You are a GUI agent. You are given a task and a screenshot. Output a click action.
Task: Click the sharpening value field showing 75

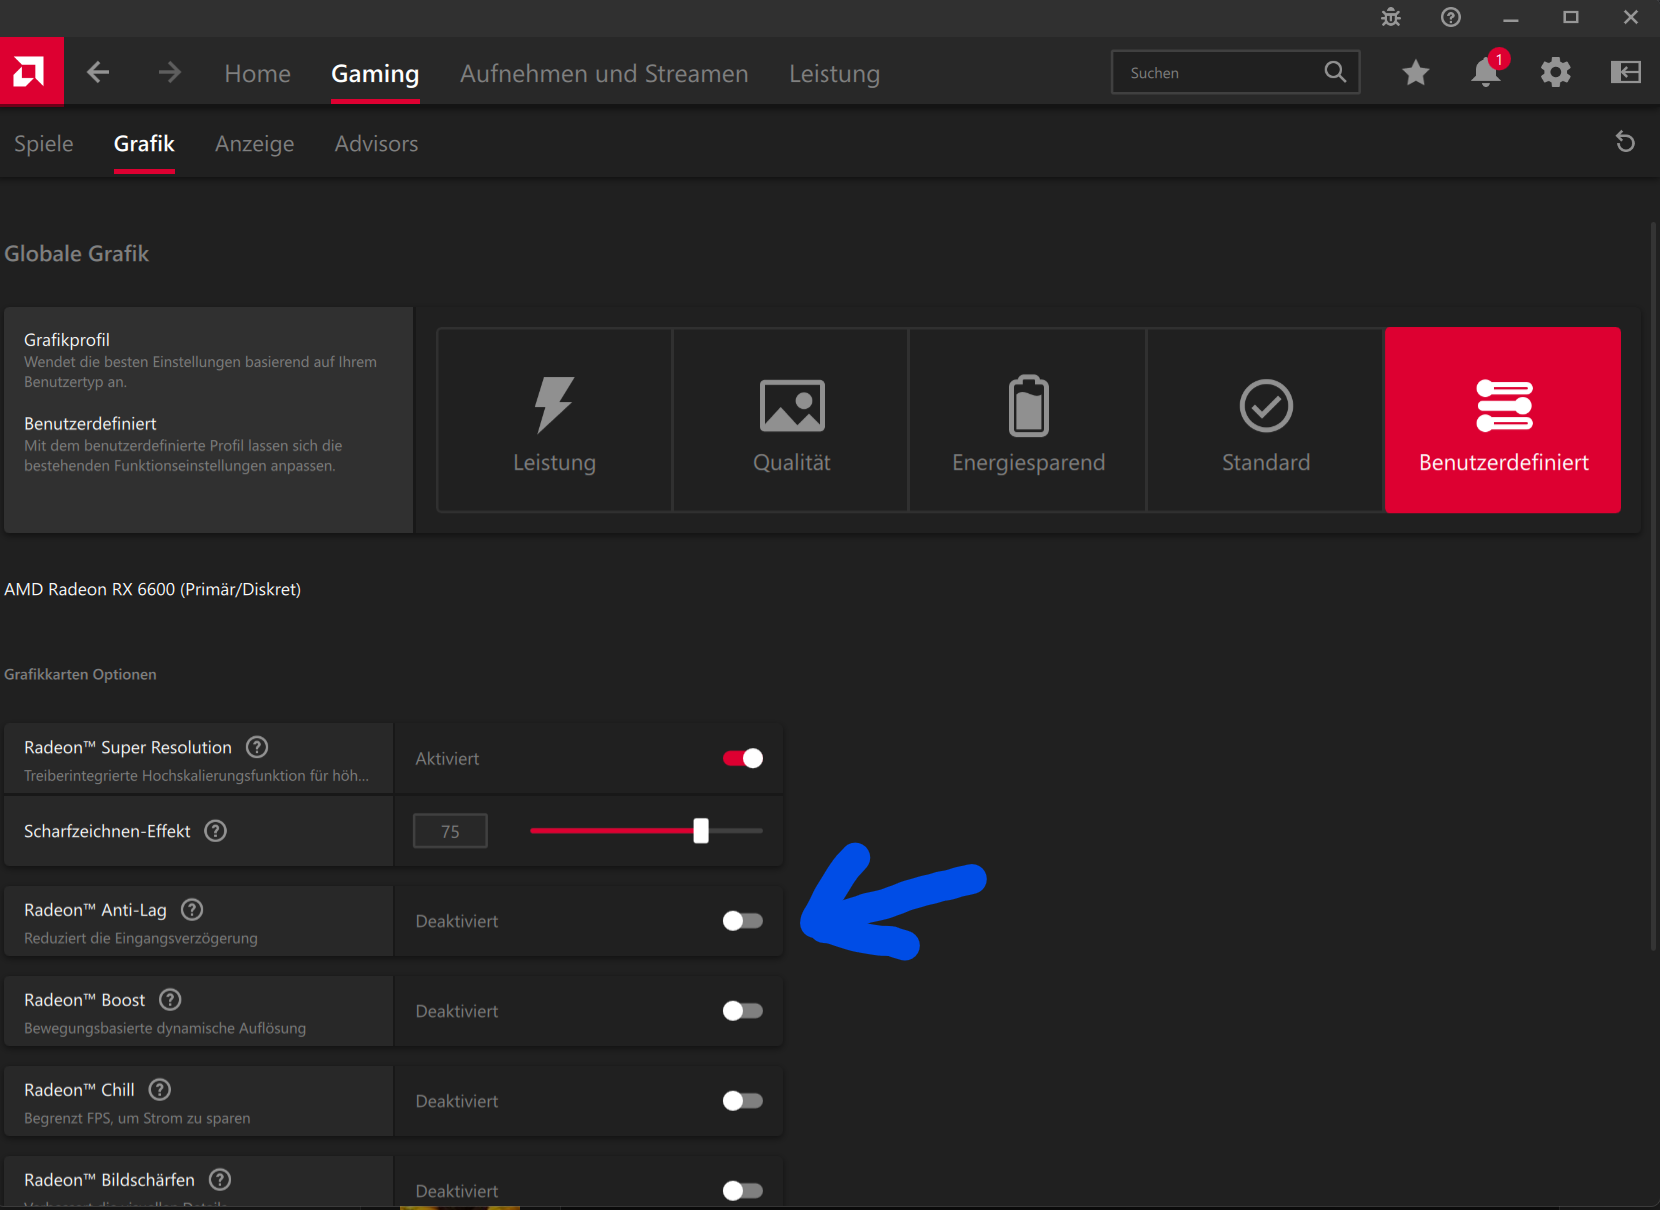451,831
